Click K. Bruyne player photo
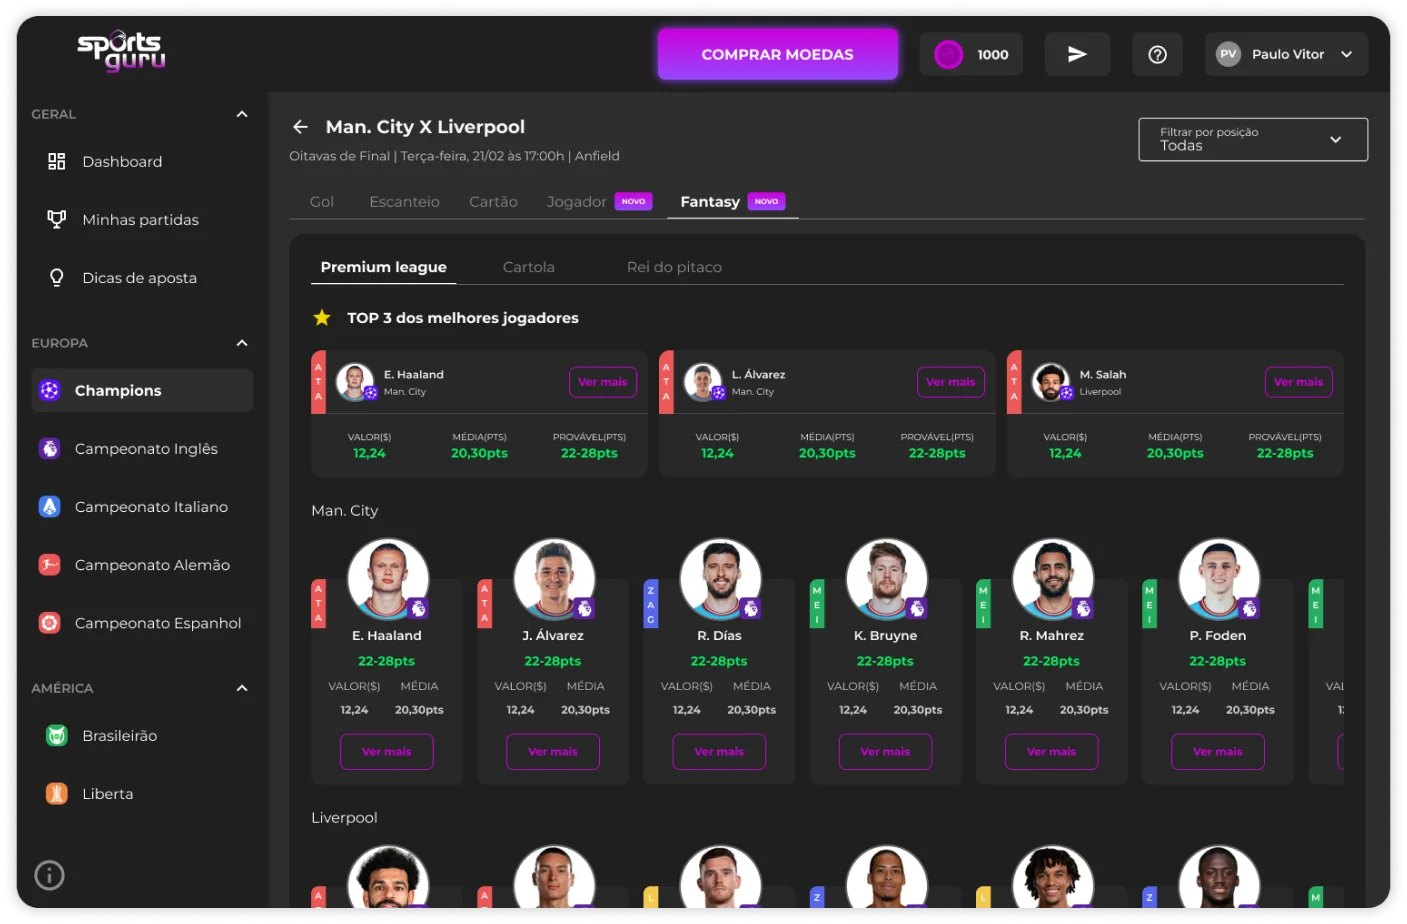 886,579
